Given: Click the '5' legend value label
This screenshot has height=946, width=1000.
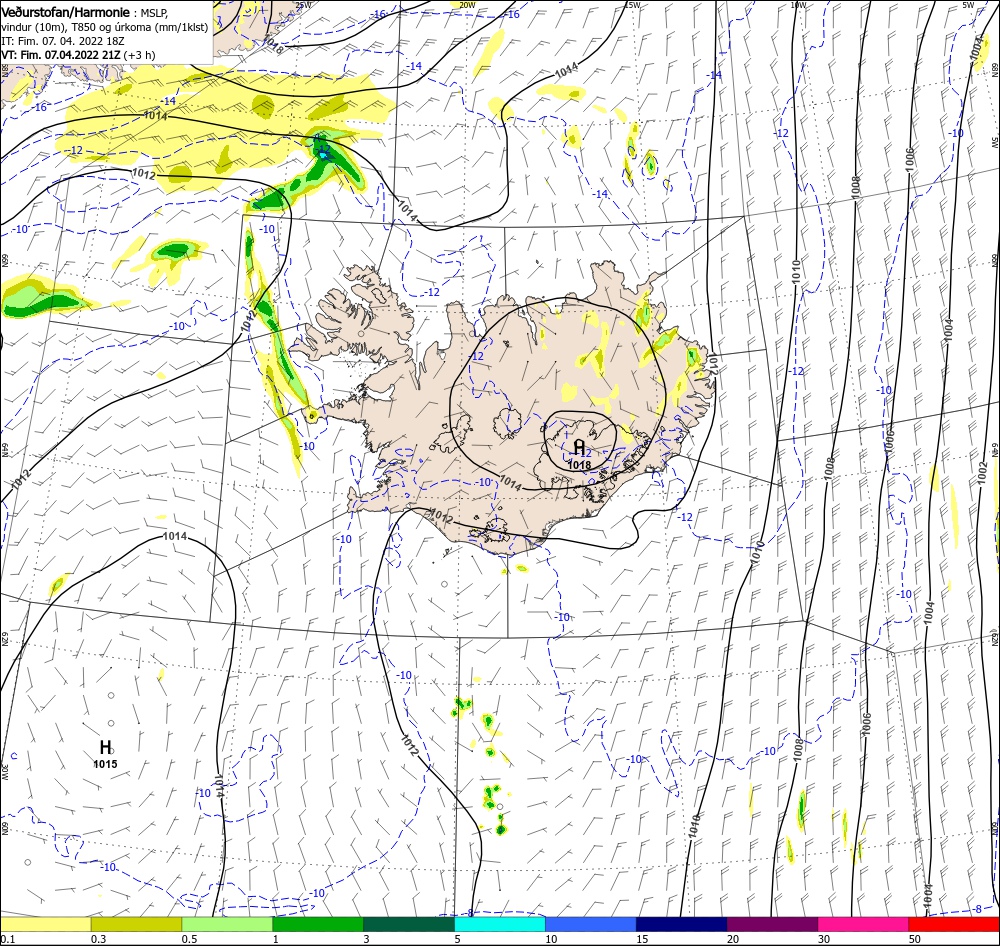Looking at the screenshot, I should (x=457, y=939).
